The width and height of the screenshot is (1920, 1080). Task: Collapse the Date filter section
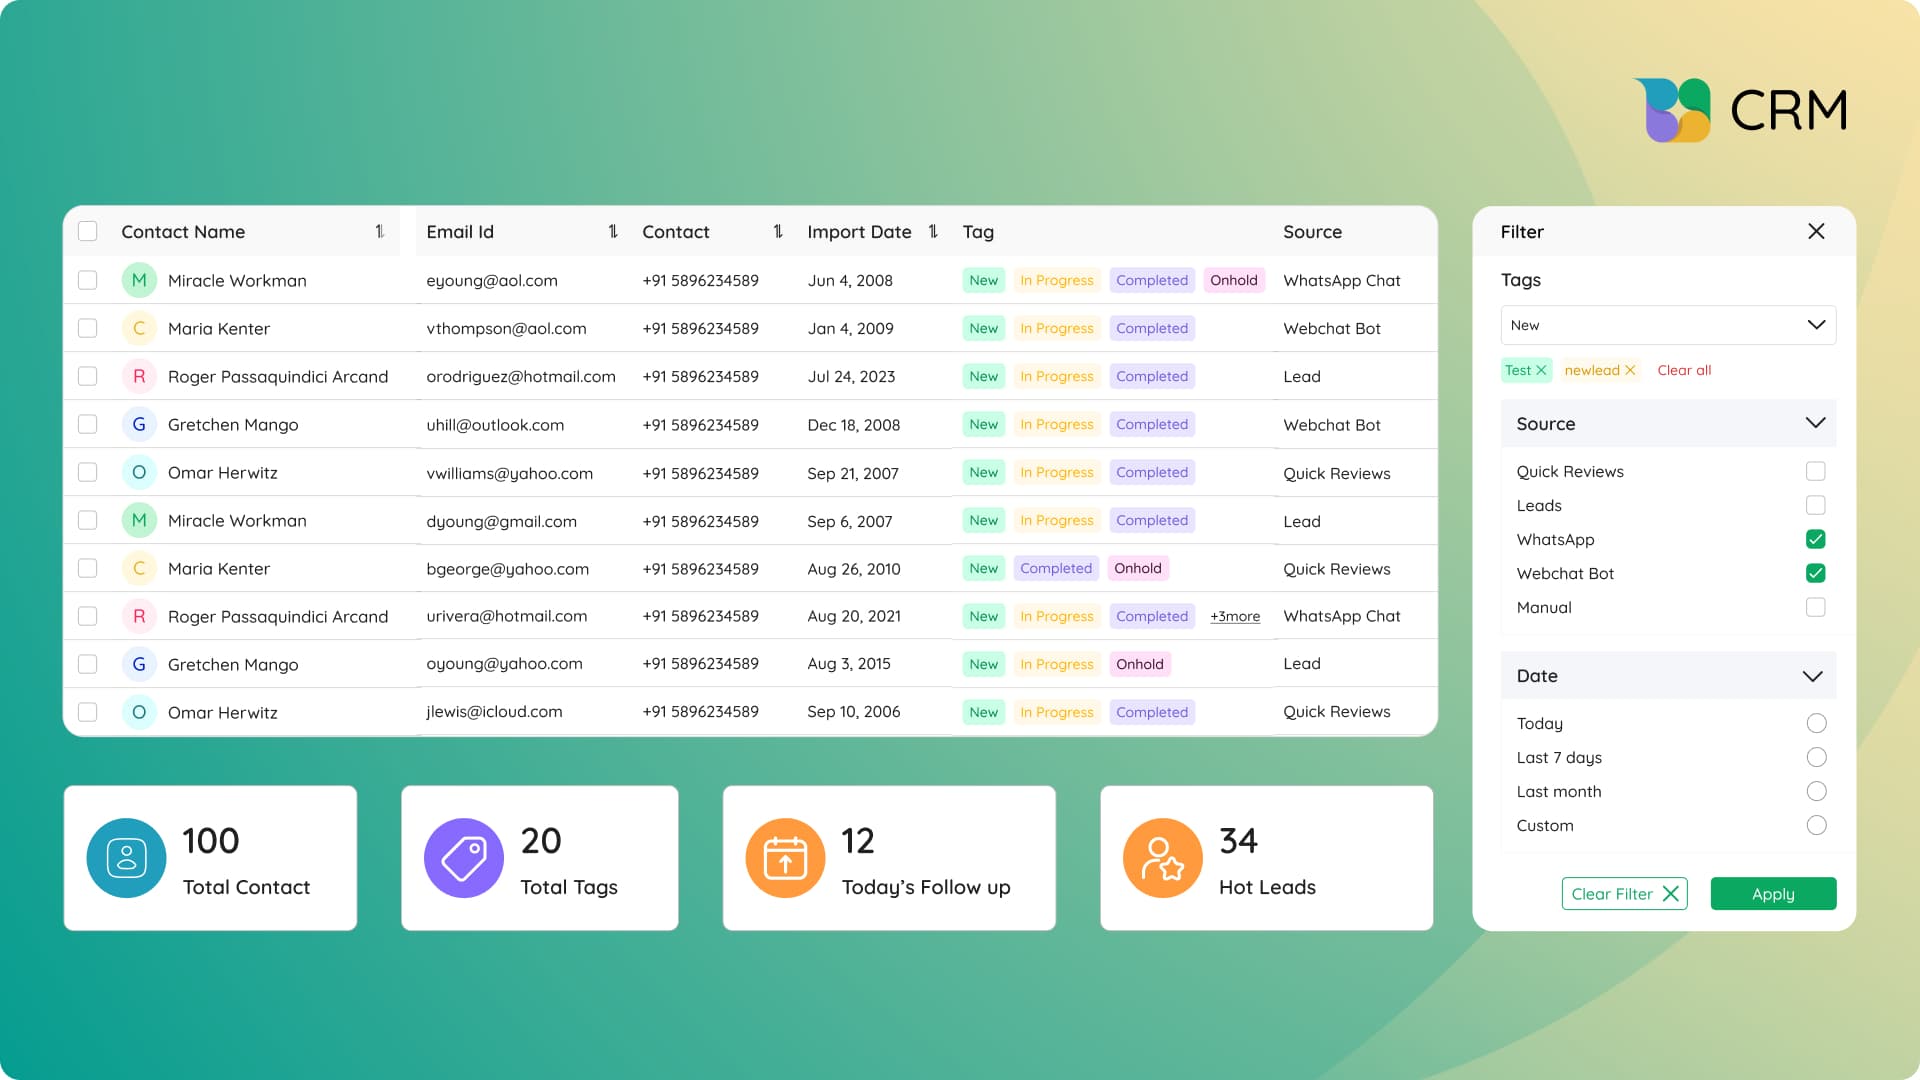(1813, 675)
